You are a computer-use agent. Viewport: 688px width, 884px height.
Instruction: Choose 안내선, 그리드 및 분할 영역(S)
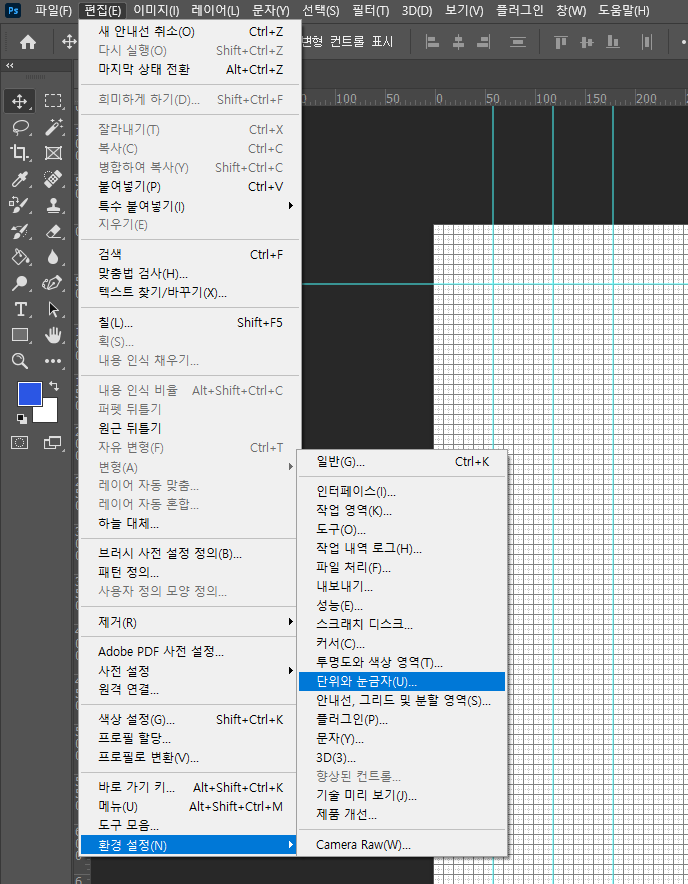point(402,700)
